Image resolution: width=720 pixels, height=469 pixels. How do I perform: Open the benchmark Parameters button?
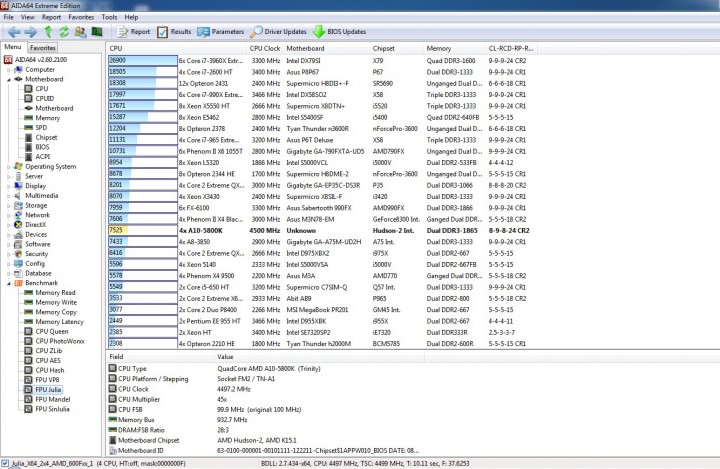pyautogui.click(x=221, y=32)
